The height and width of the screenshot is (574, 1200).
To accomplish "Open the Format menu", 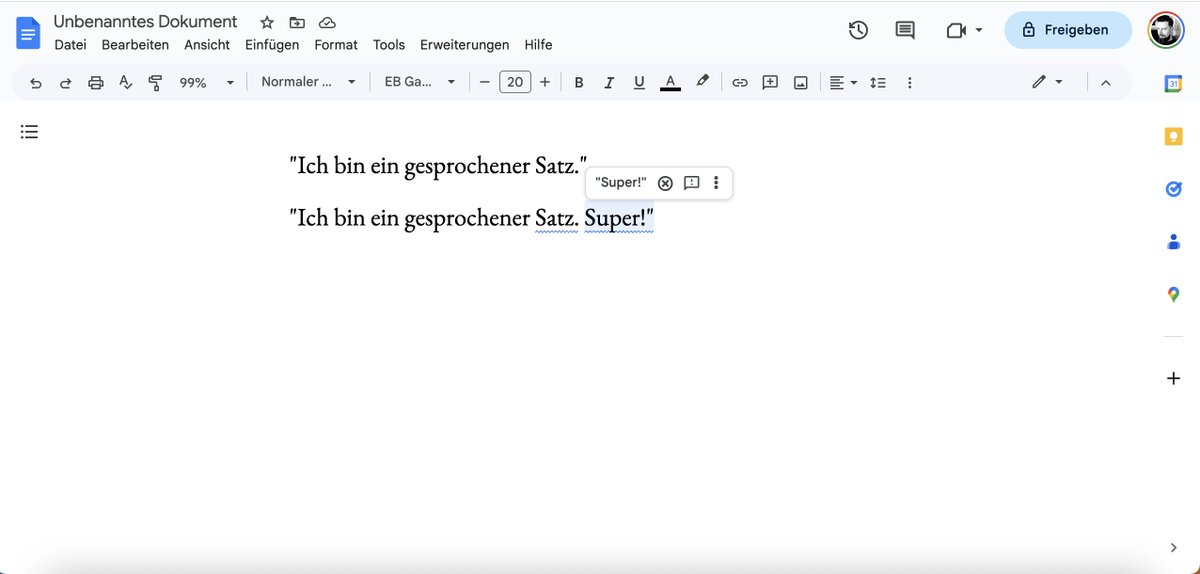I will click(336, 45).
